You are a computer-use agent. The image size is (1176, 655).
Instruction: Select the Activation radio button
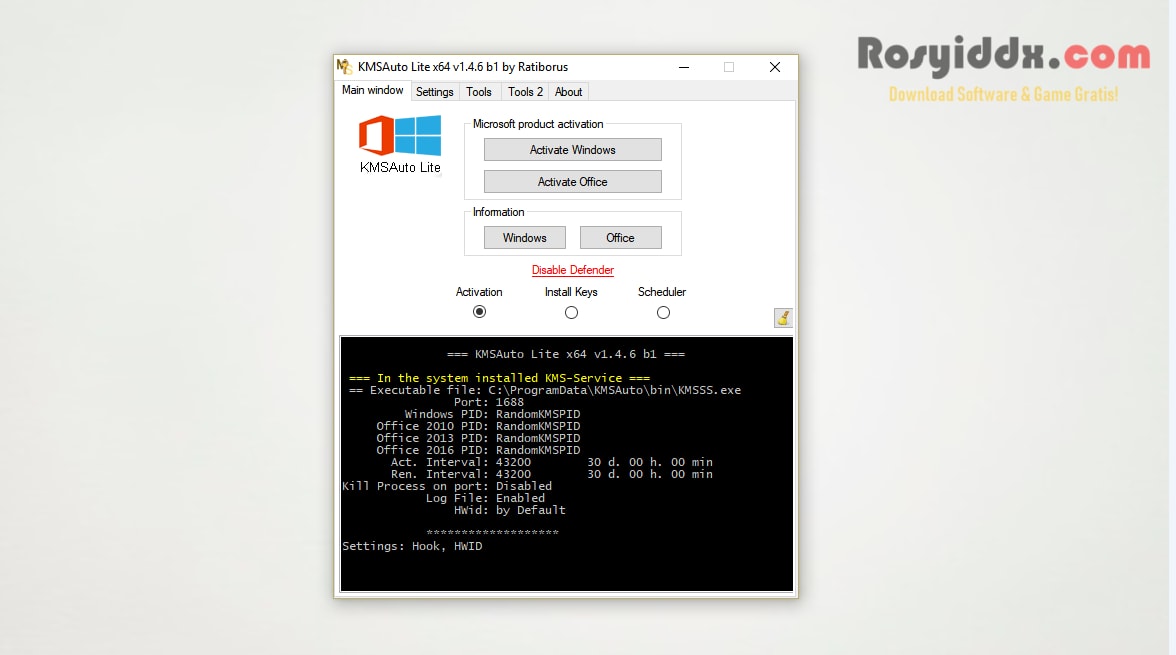click(x=479, y=312)
